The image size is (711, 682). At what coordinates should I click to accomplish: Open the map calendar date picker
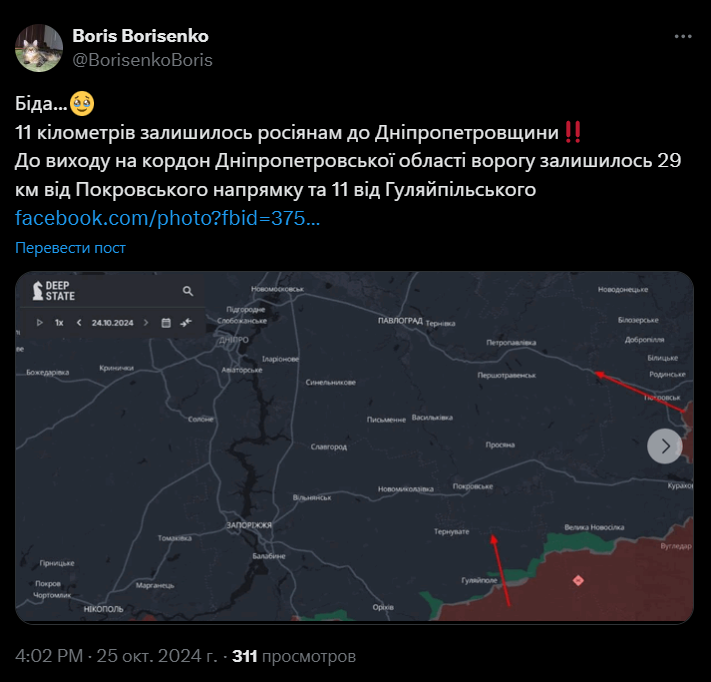(166, 322)
